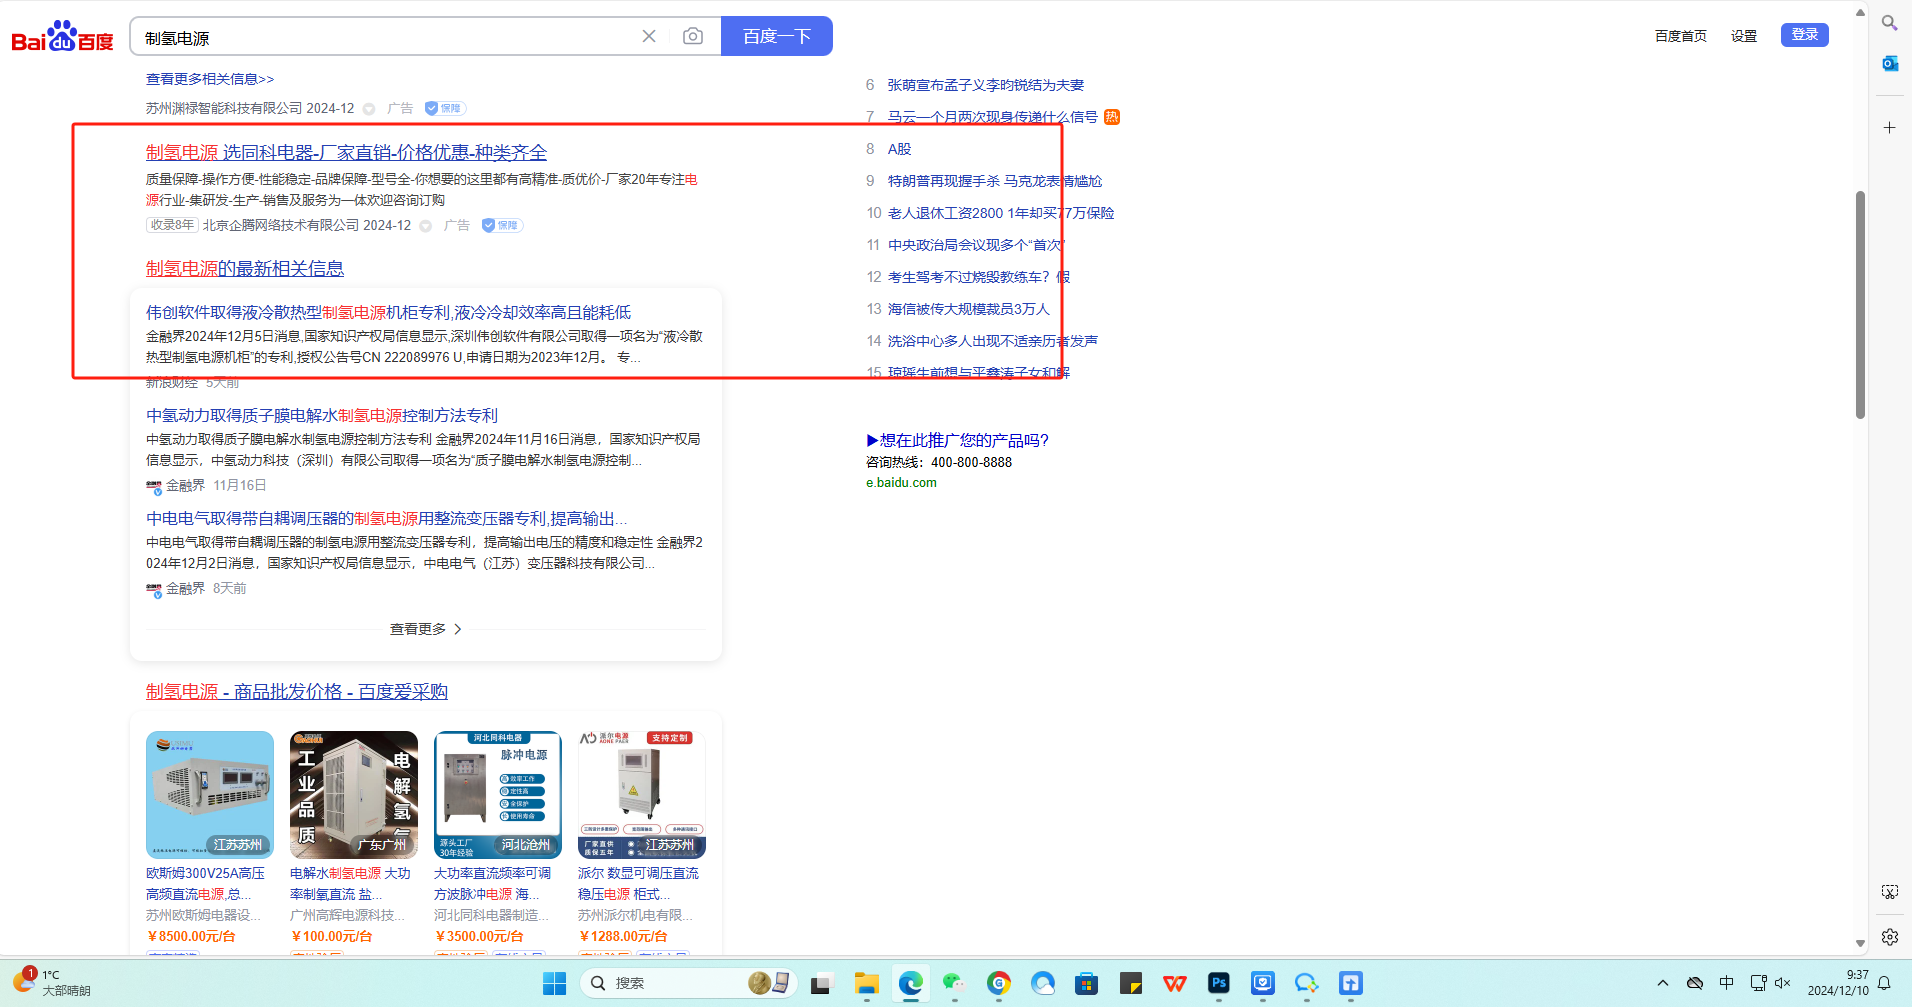Switch the 中 input method indicator
The height and width of the screenshot is (1007, 1912).
click(x=1727, y=983)
